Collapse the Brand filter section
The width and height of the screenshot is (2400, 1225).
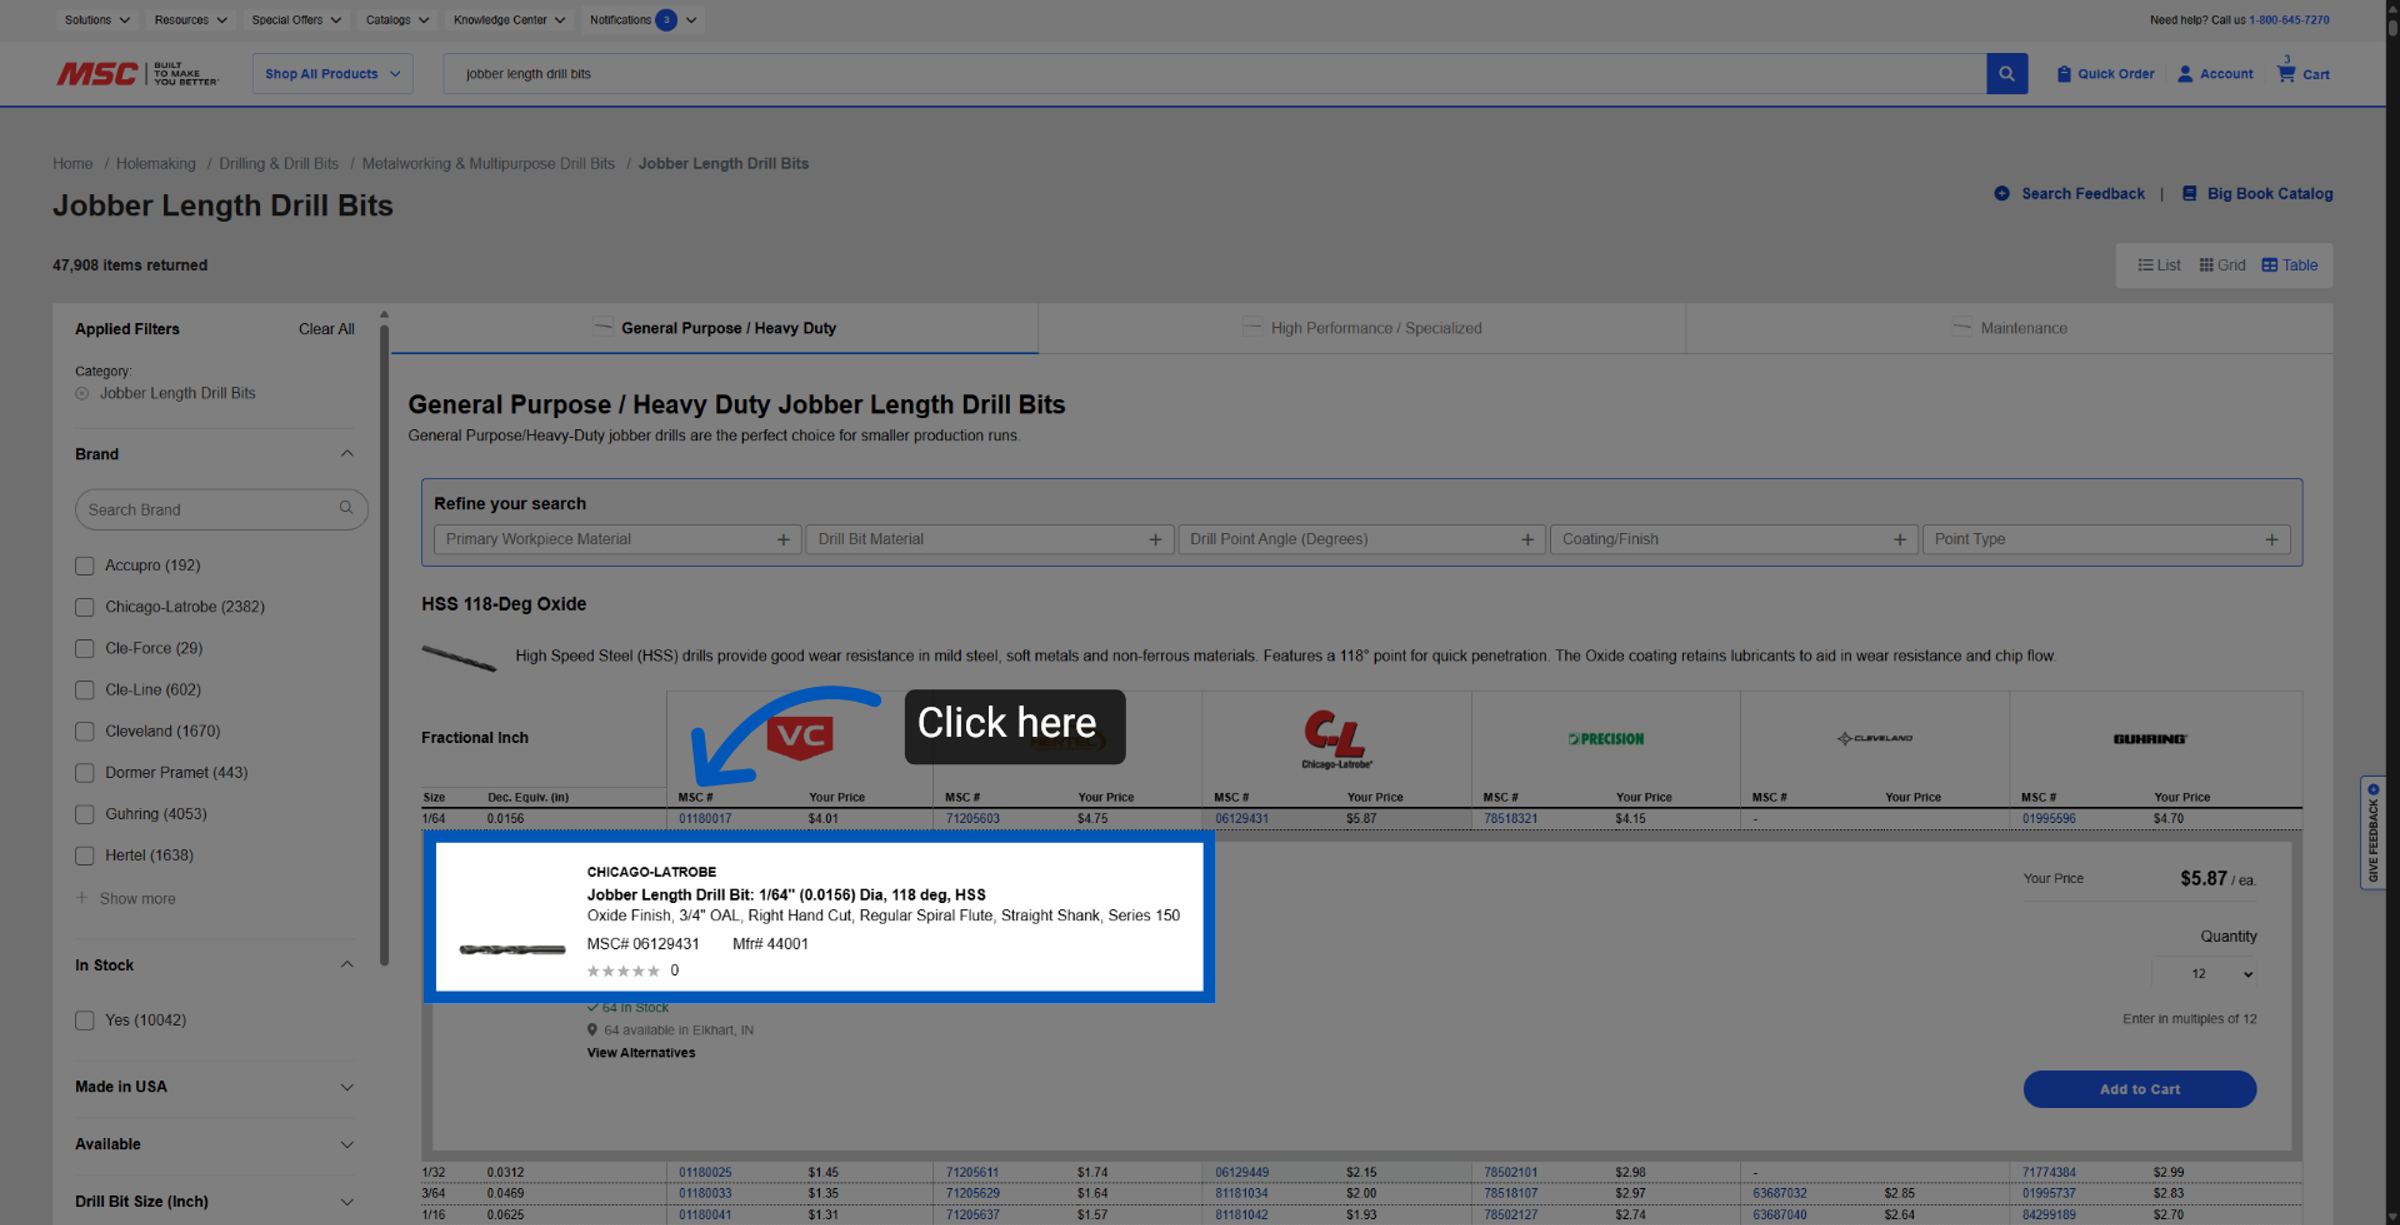347,454
